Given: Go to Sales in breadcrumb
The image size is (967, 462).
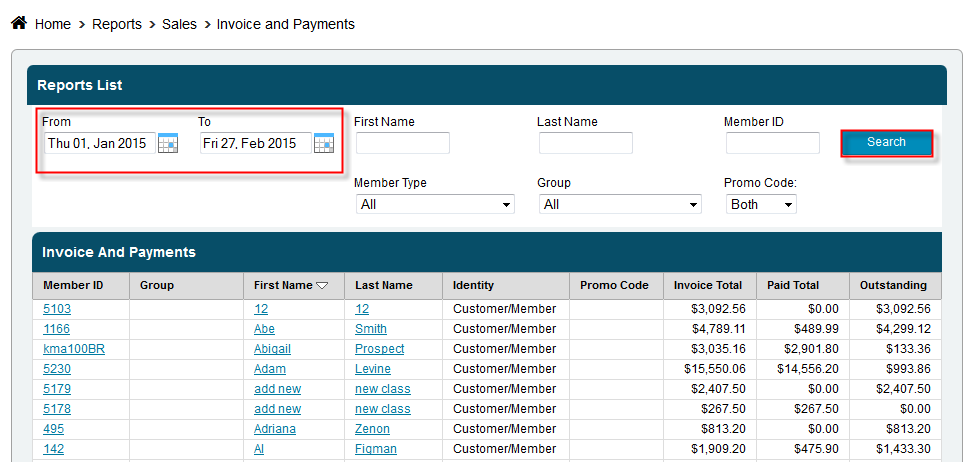Looking at the screenshot, I should [179, 24].
